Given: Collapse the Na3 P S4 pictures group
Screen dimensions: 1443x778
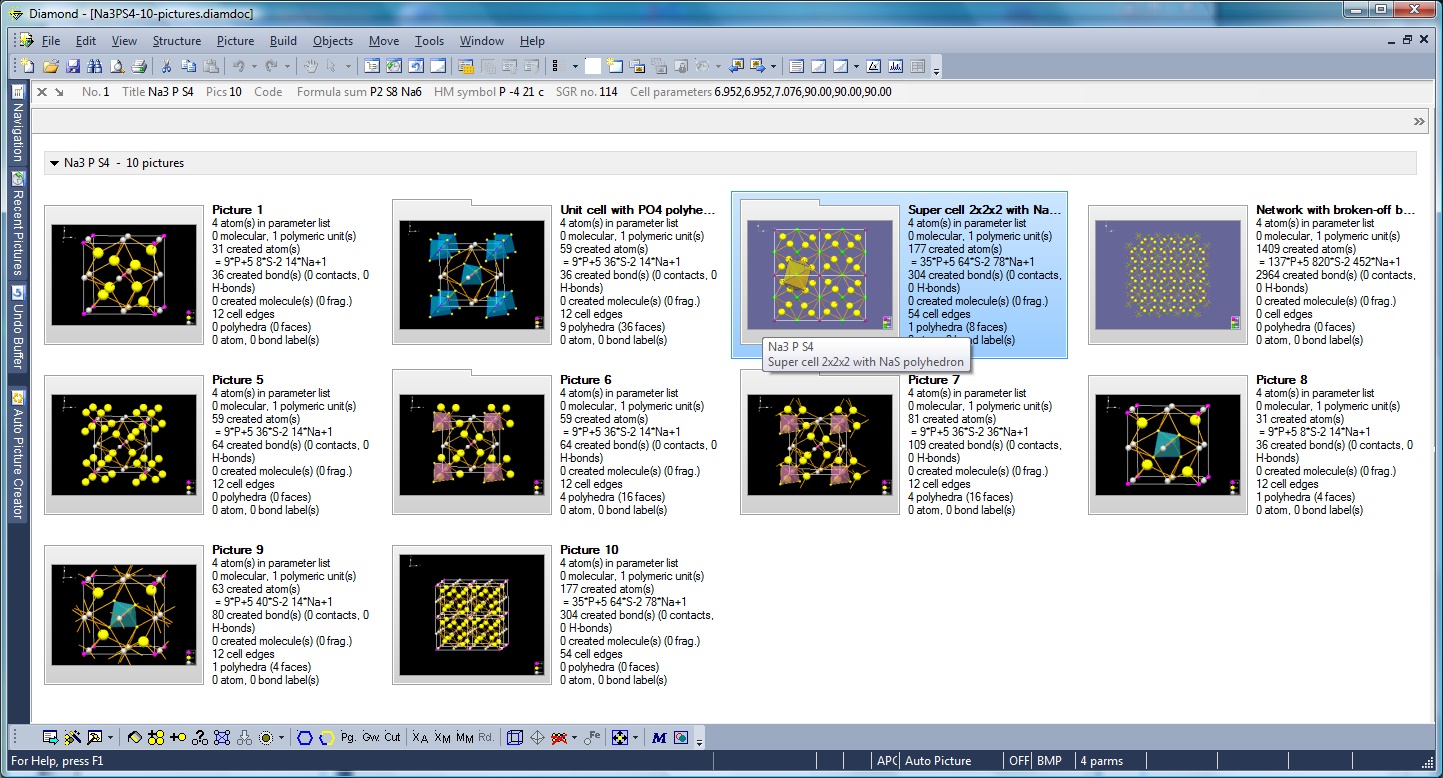Looking at the screenshot, I should pyautogui.click(x=54, y=163).
